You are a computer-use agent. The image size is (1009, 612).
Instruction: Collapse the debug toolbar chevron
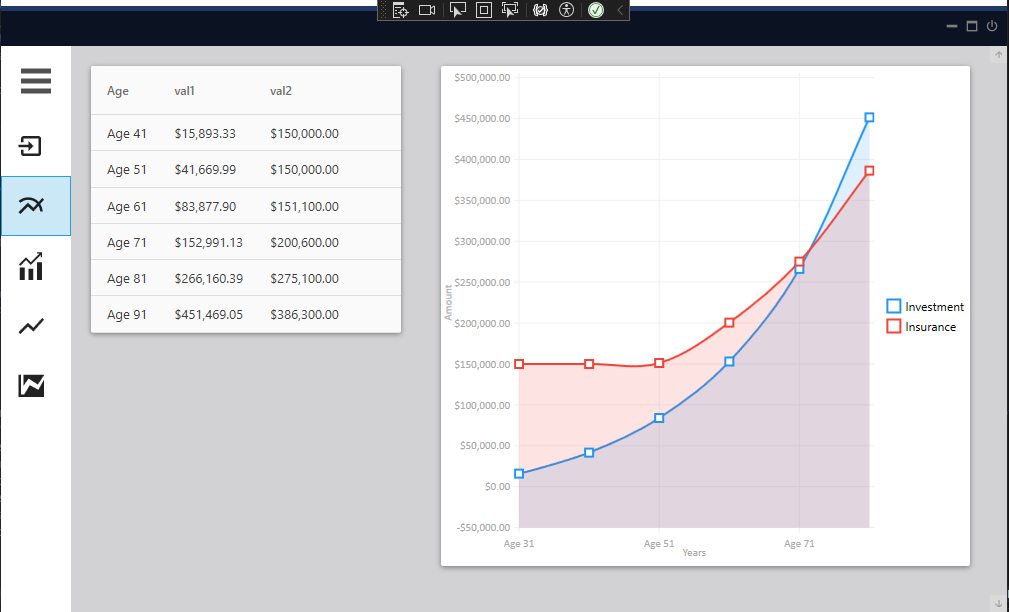coord(620,10)
